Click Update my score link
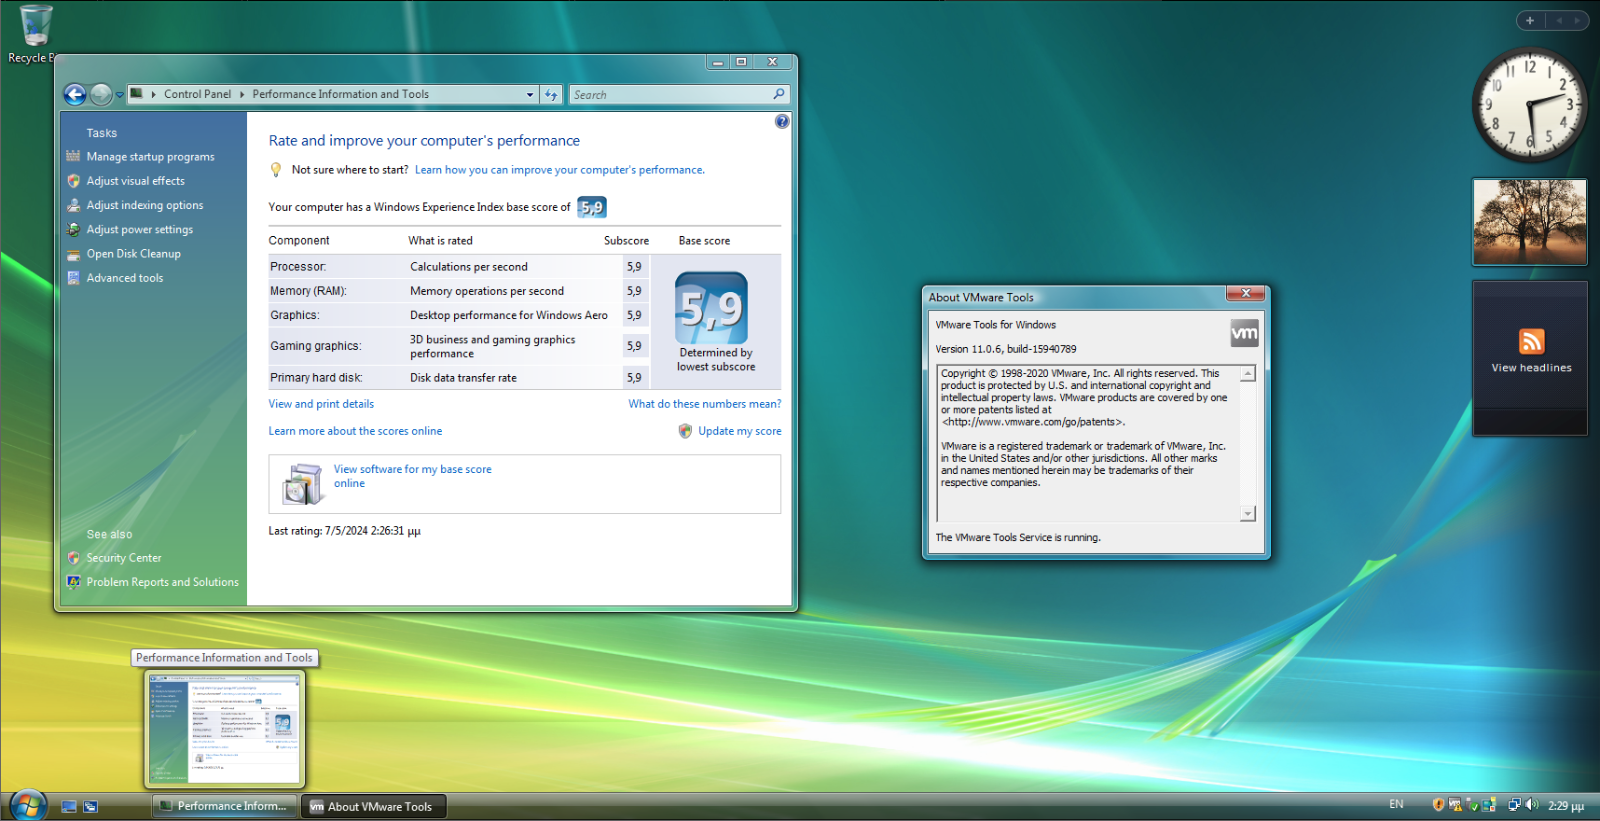1600x821 pixels. [x=740, y=431]
